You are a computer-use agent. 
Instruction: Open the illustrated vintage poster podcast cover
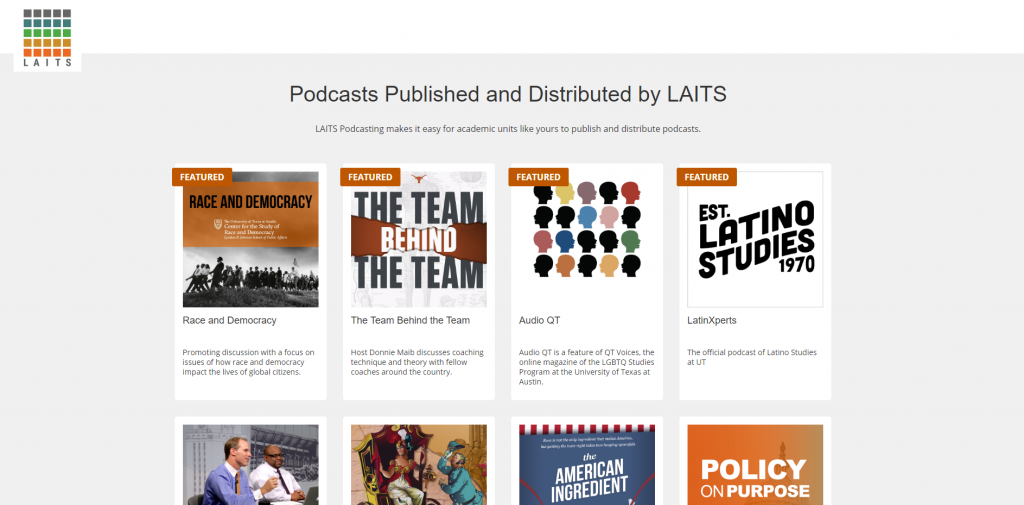419,464
